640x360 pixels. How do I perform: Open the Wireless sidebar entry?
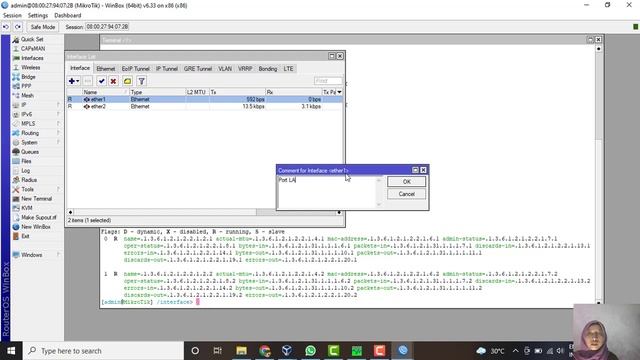point(31,67)
